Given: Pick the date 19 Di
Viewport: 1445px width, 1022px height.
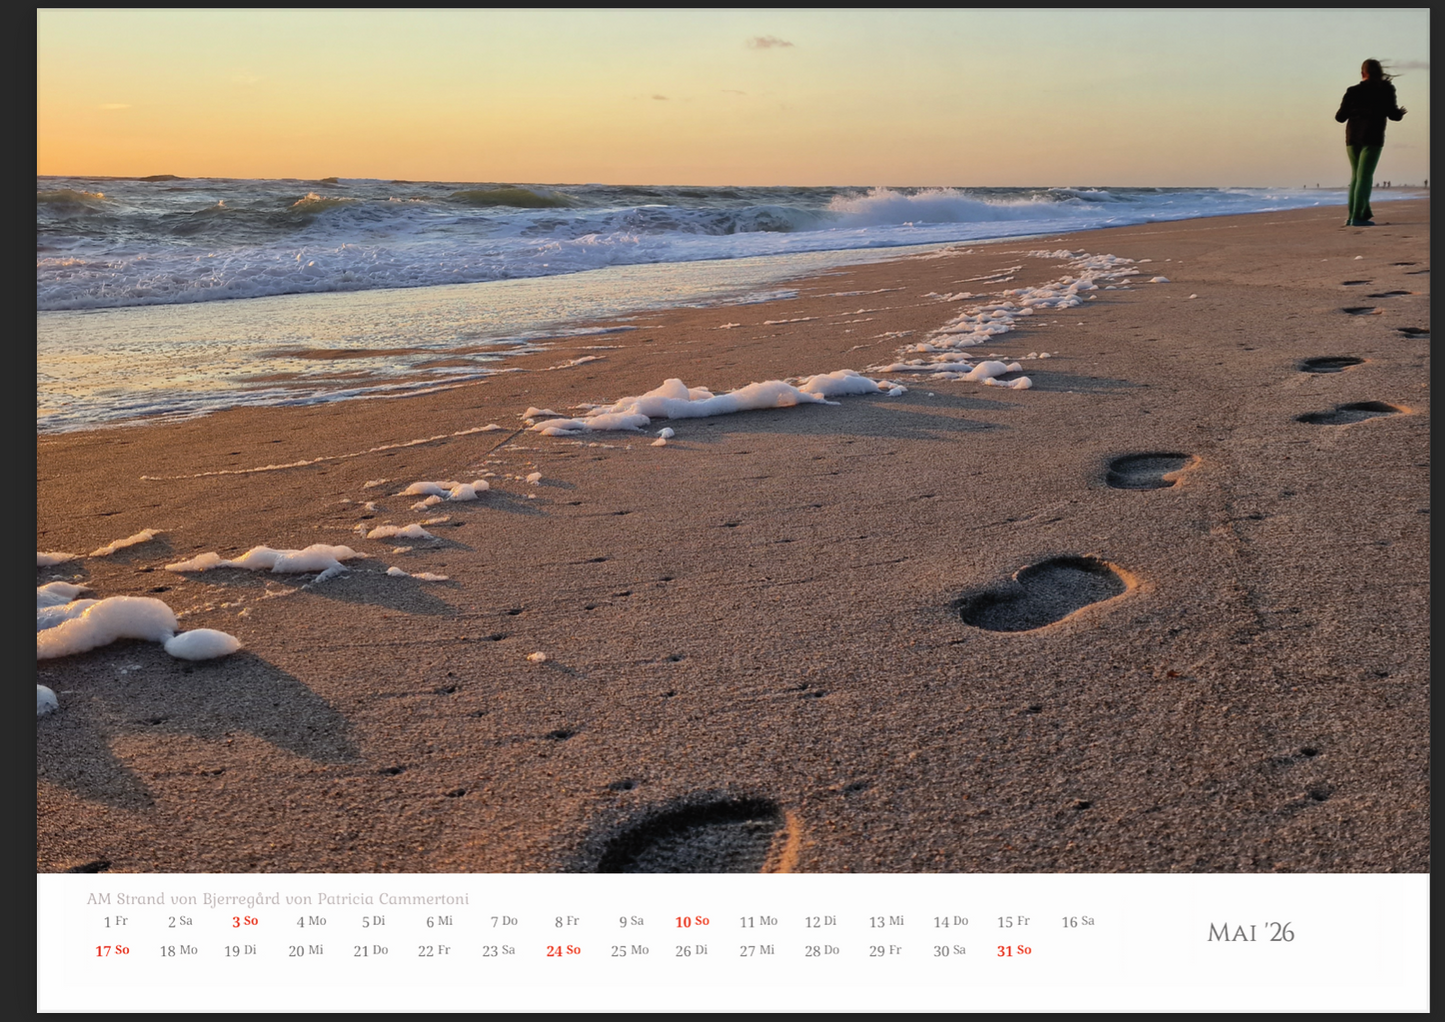Looking at the screenshot, I should coord(240,951).
